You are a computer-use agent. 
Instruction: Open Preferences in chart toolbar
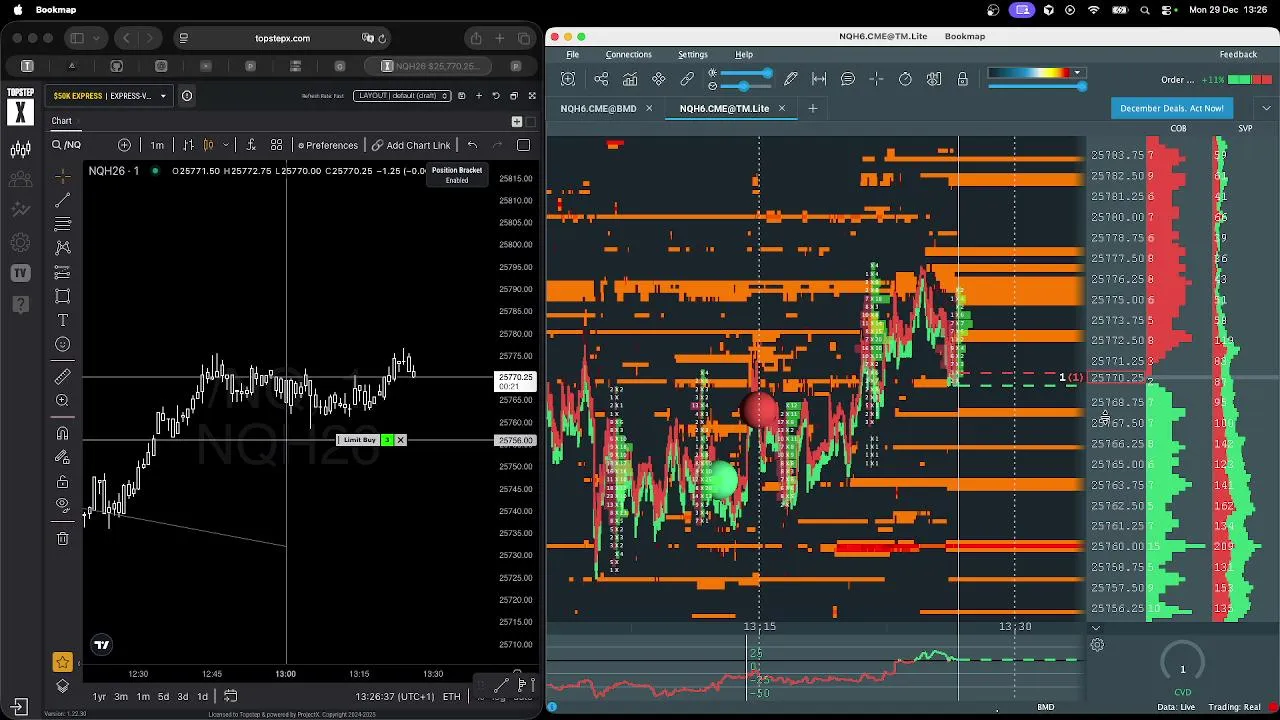point(328,145)
